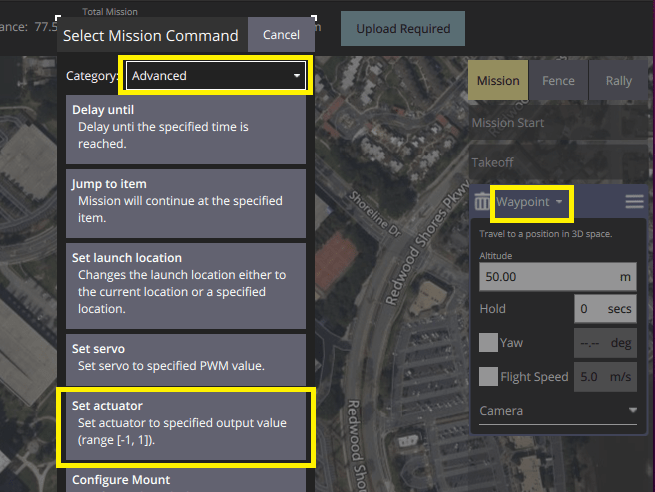
Task: Click the Altitude input field
Action: (556, 276)
